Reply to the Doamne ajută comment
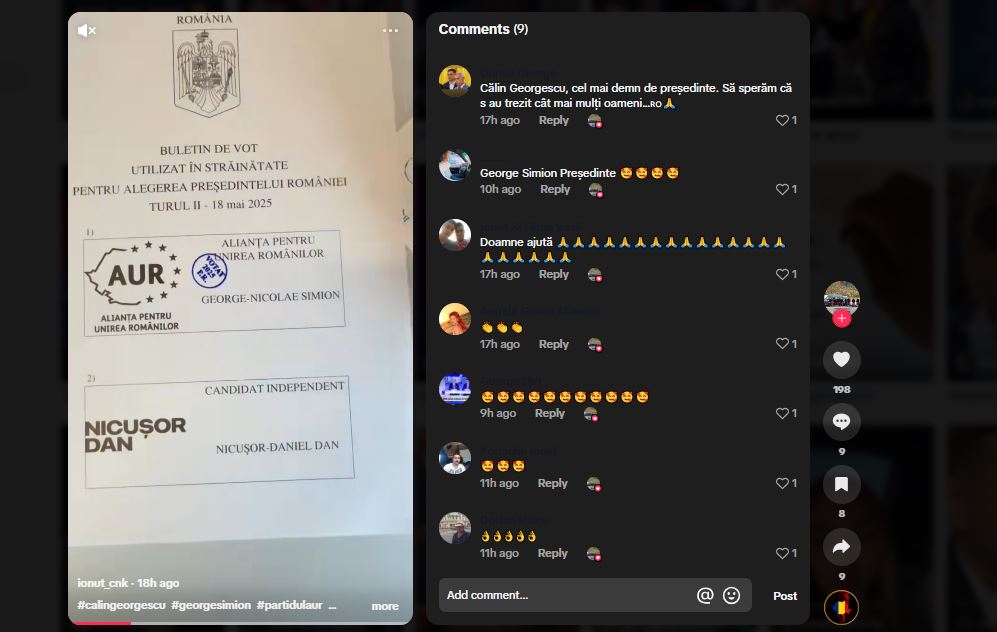Screen dimensions: 997x632 553,274
